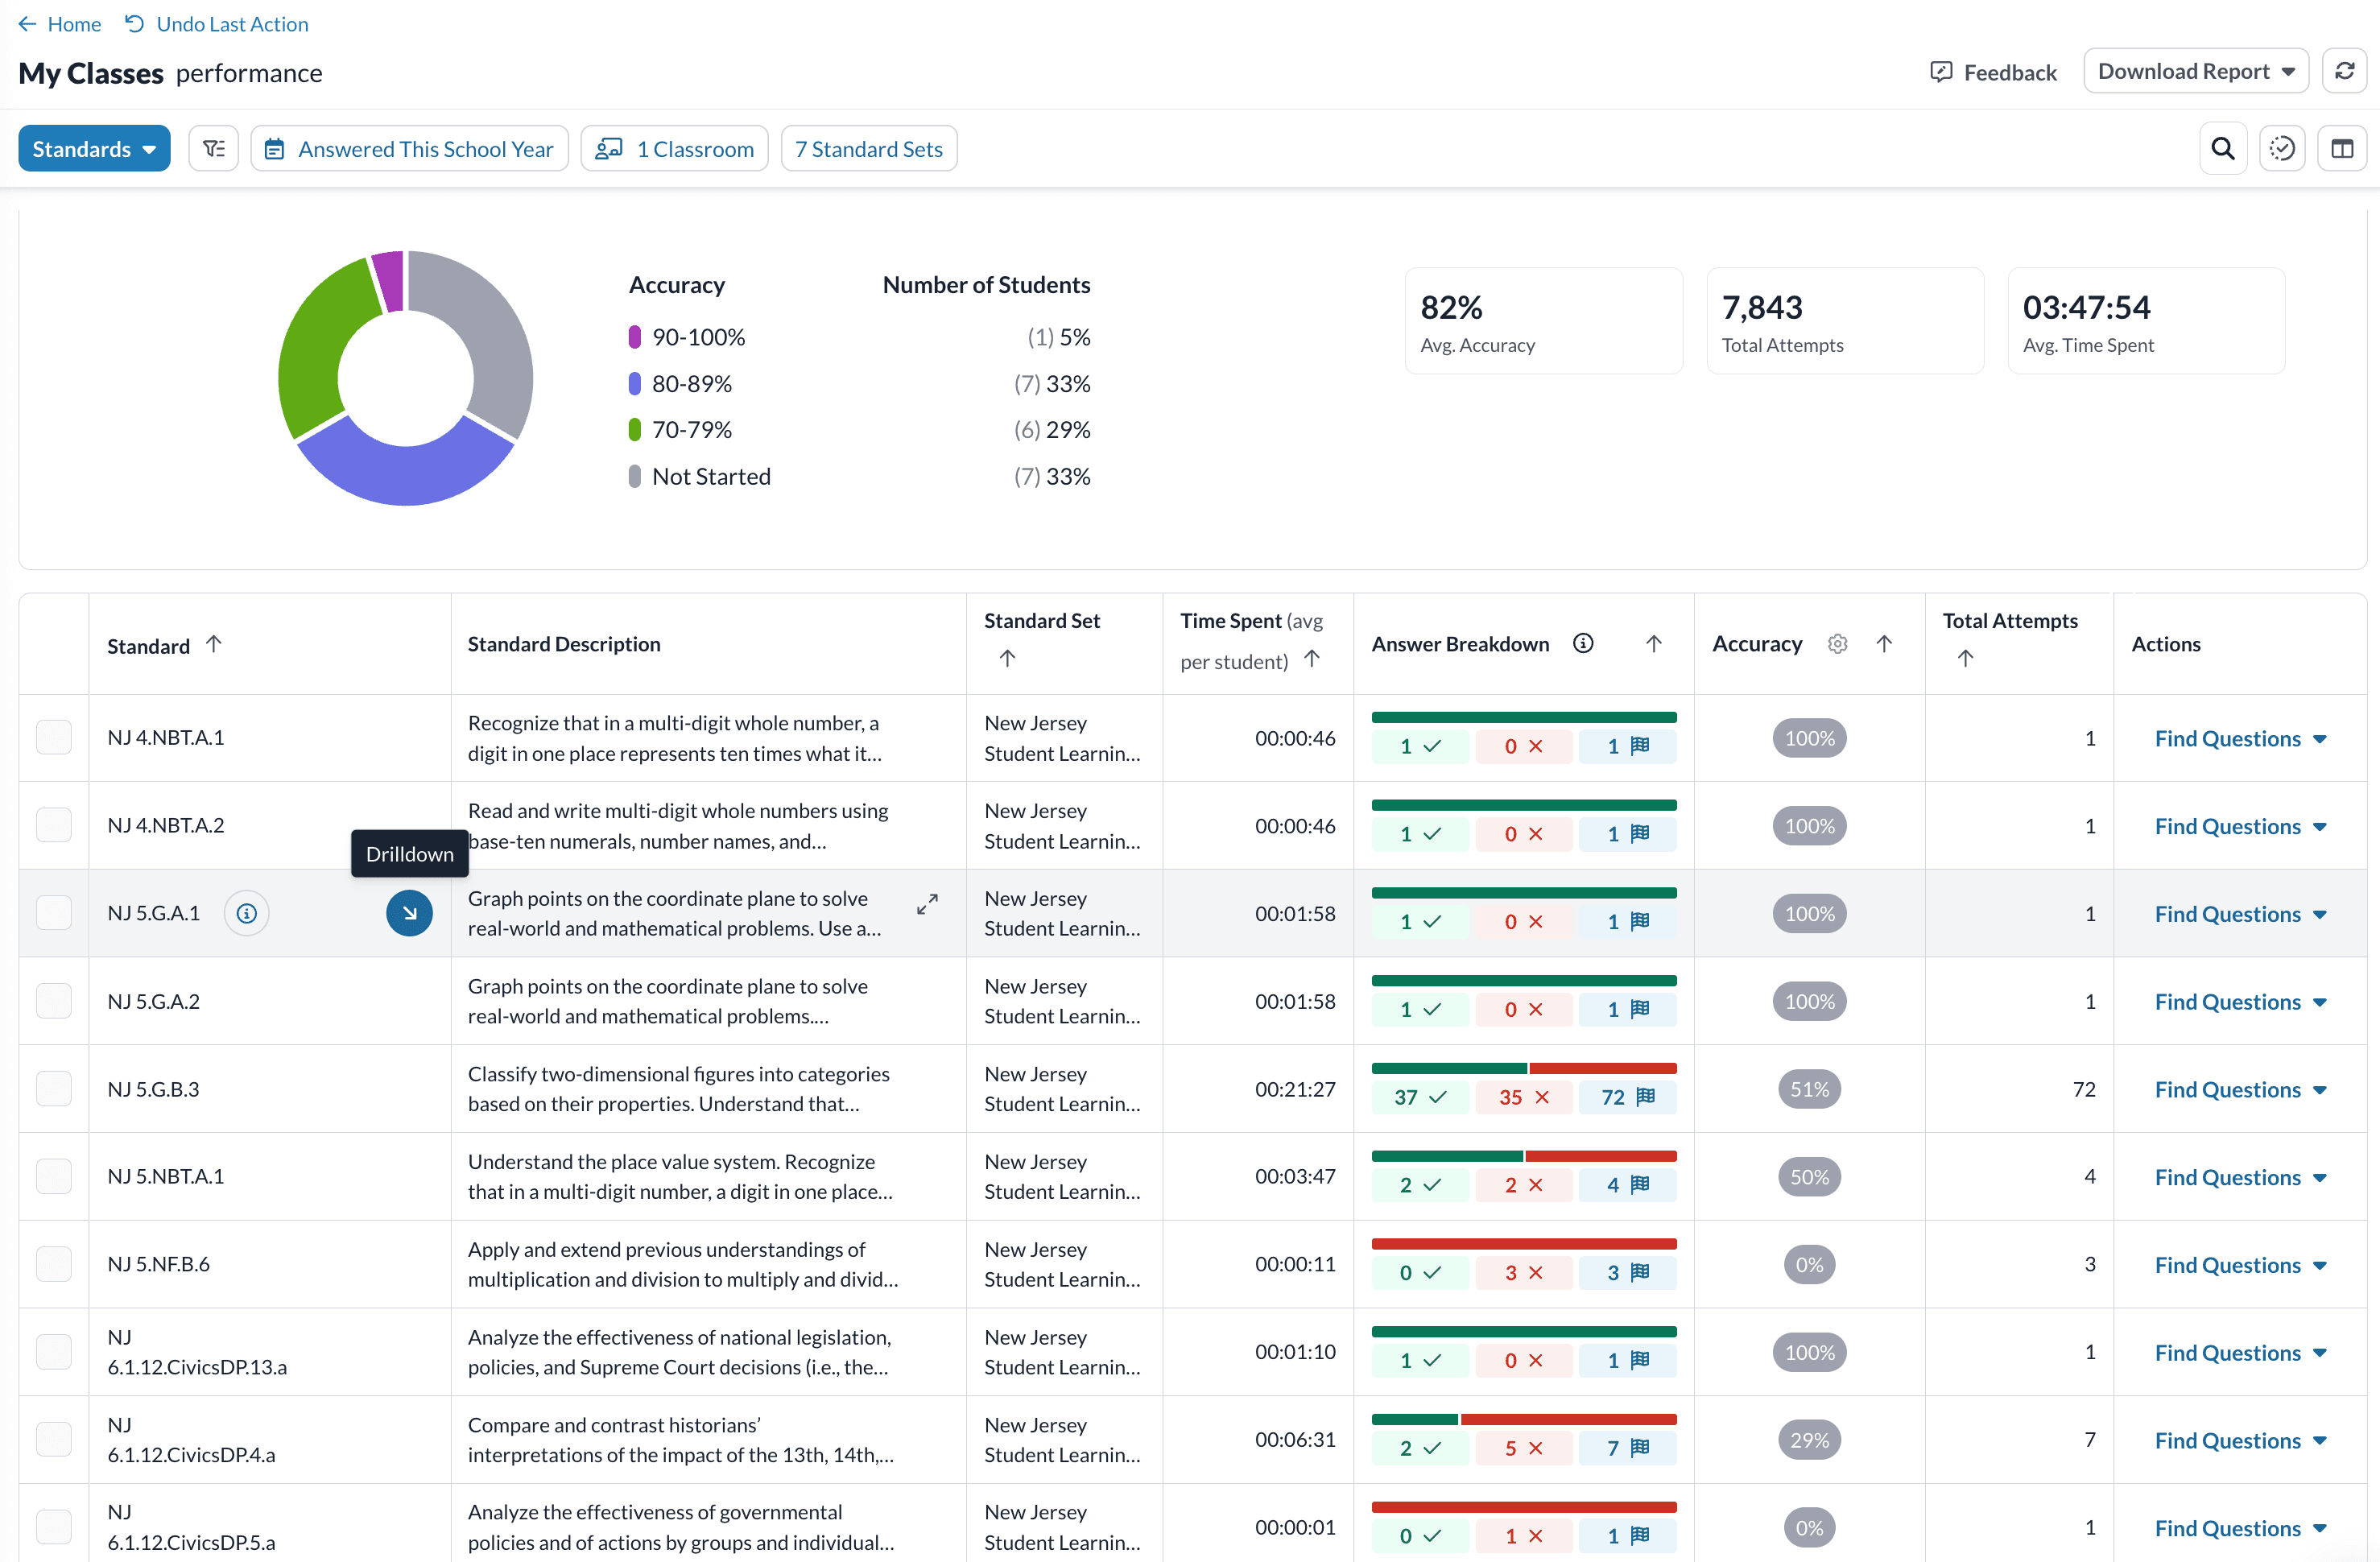This screenshot has width=2380, height=1562.
Task: Select the NJ 5.G.B.3 row checkbox
Action: tap(54, 1089)
